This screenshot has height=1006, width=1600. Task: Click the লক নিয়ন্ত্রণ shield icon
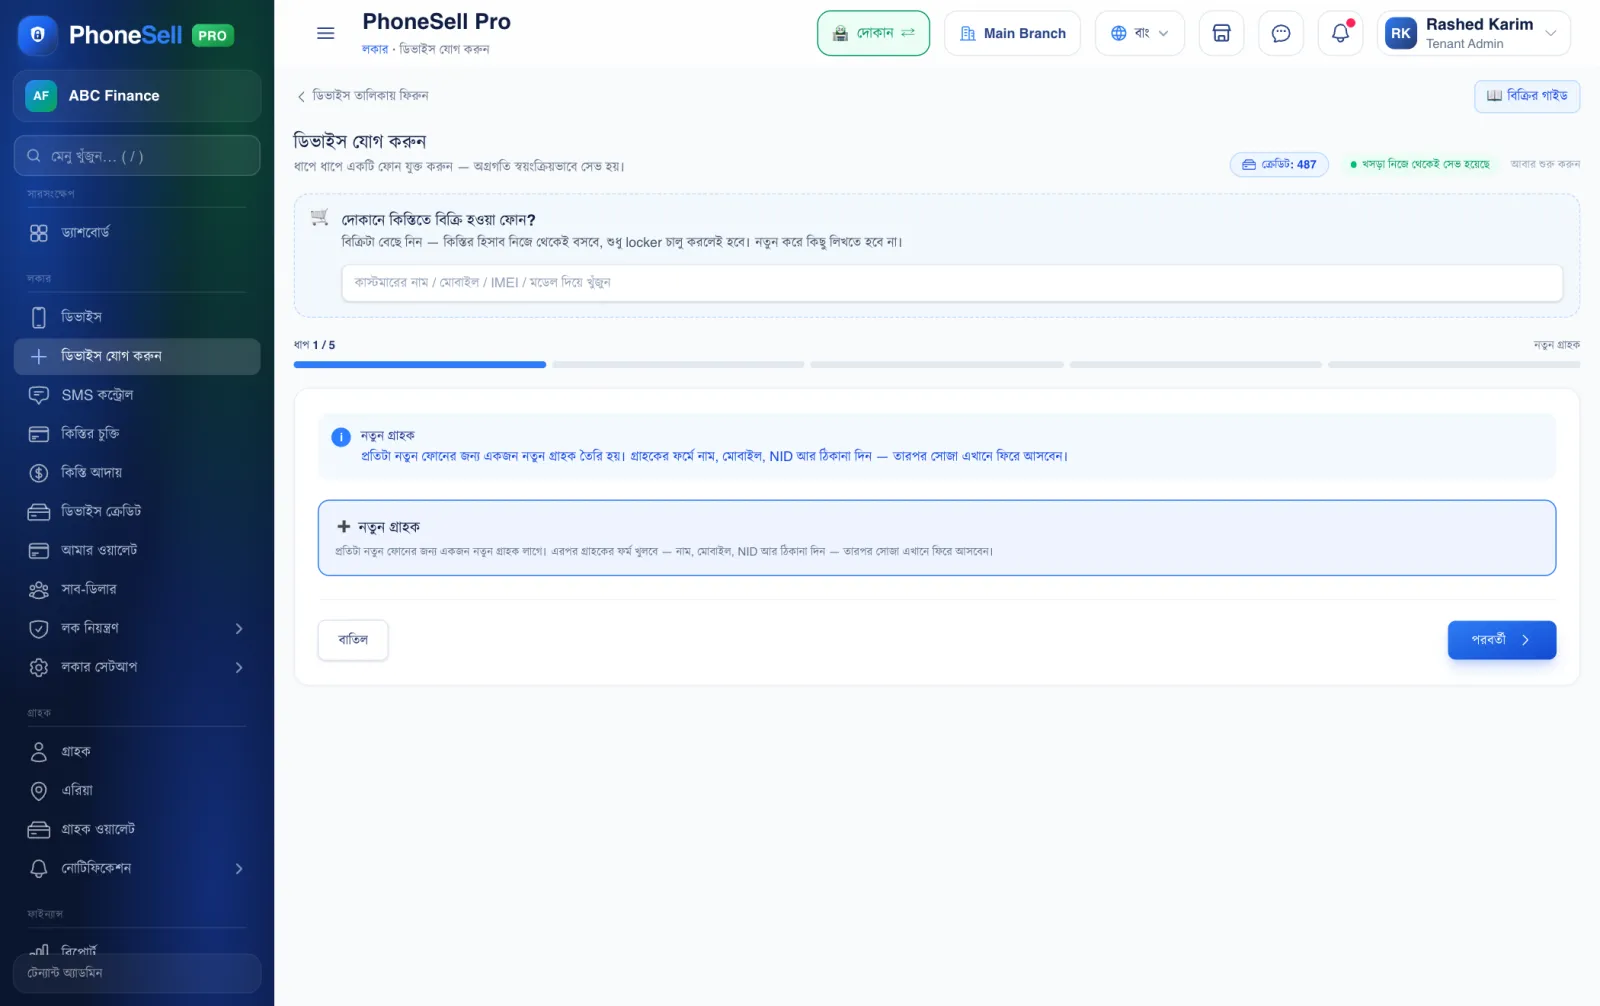click(39, 629)
